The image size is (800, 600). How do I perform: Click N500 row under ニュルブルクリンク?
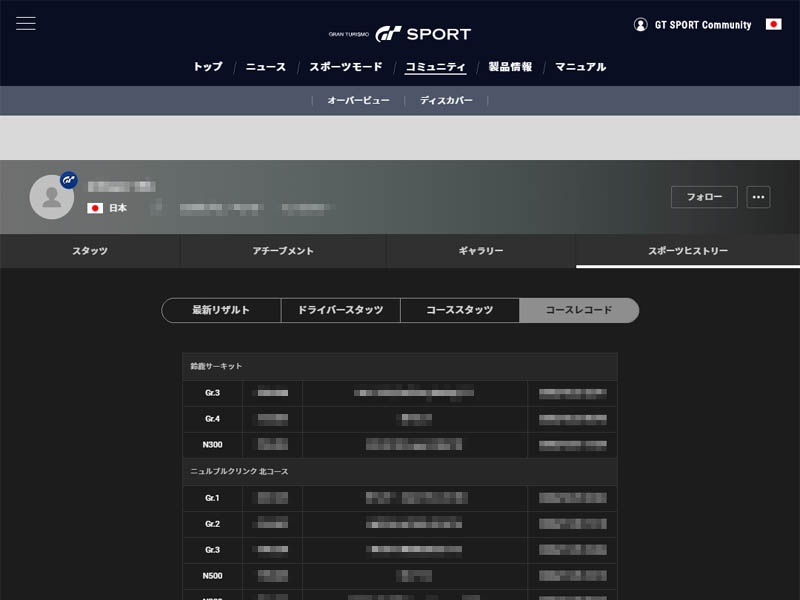point(400,576)
